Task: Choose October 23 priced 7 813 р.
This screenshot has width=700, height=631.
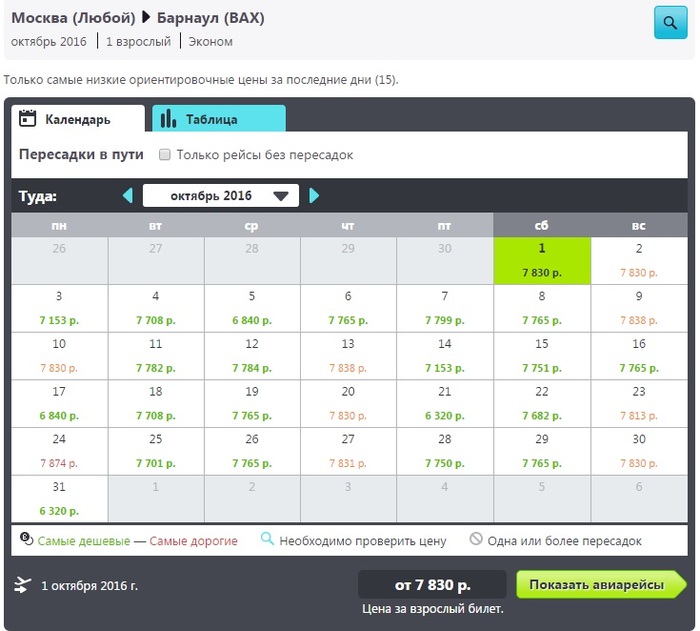Action: click(639, 404)
